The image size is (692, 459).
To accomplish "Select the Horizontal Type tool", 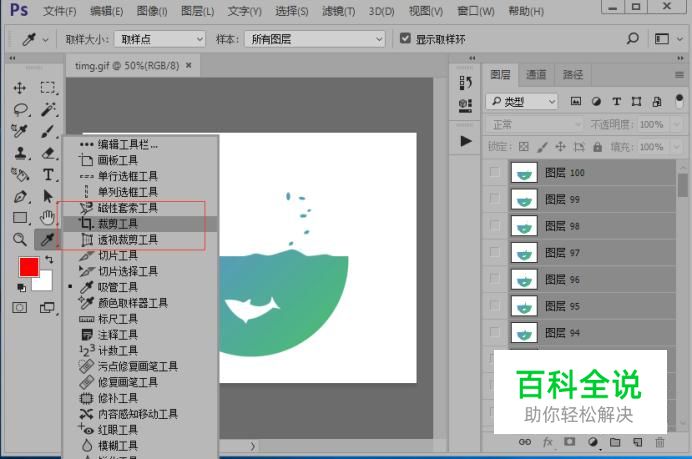I will 48,175.
